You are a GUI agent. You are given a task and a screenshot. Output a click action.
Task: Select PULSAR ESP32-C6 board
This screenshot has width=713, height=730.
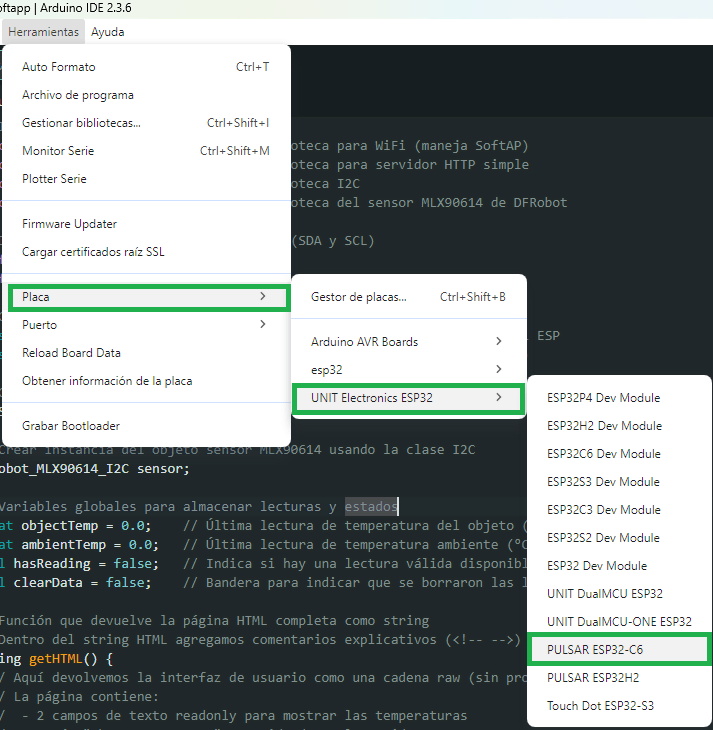pos(619,649)
